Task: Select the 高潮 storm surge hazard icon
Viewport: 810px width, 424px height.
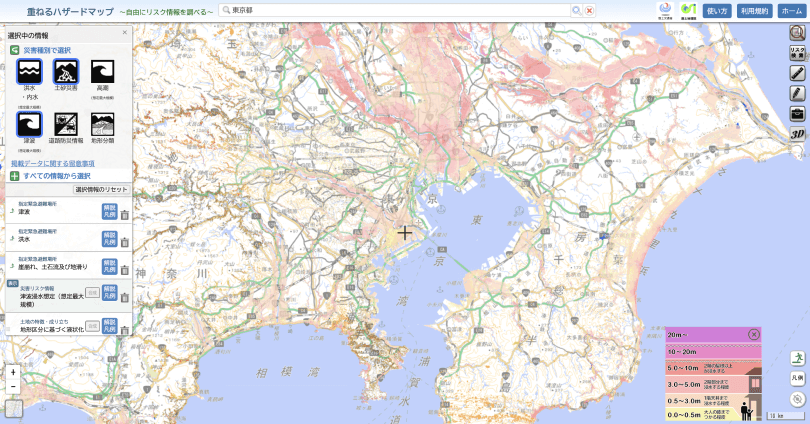Action: pos(102,71)
